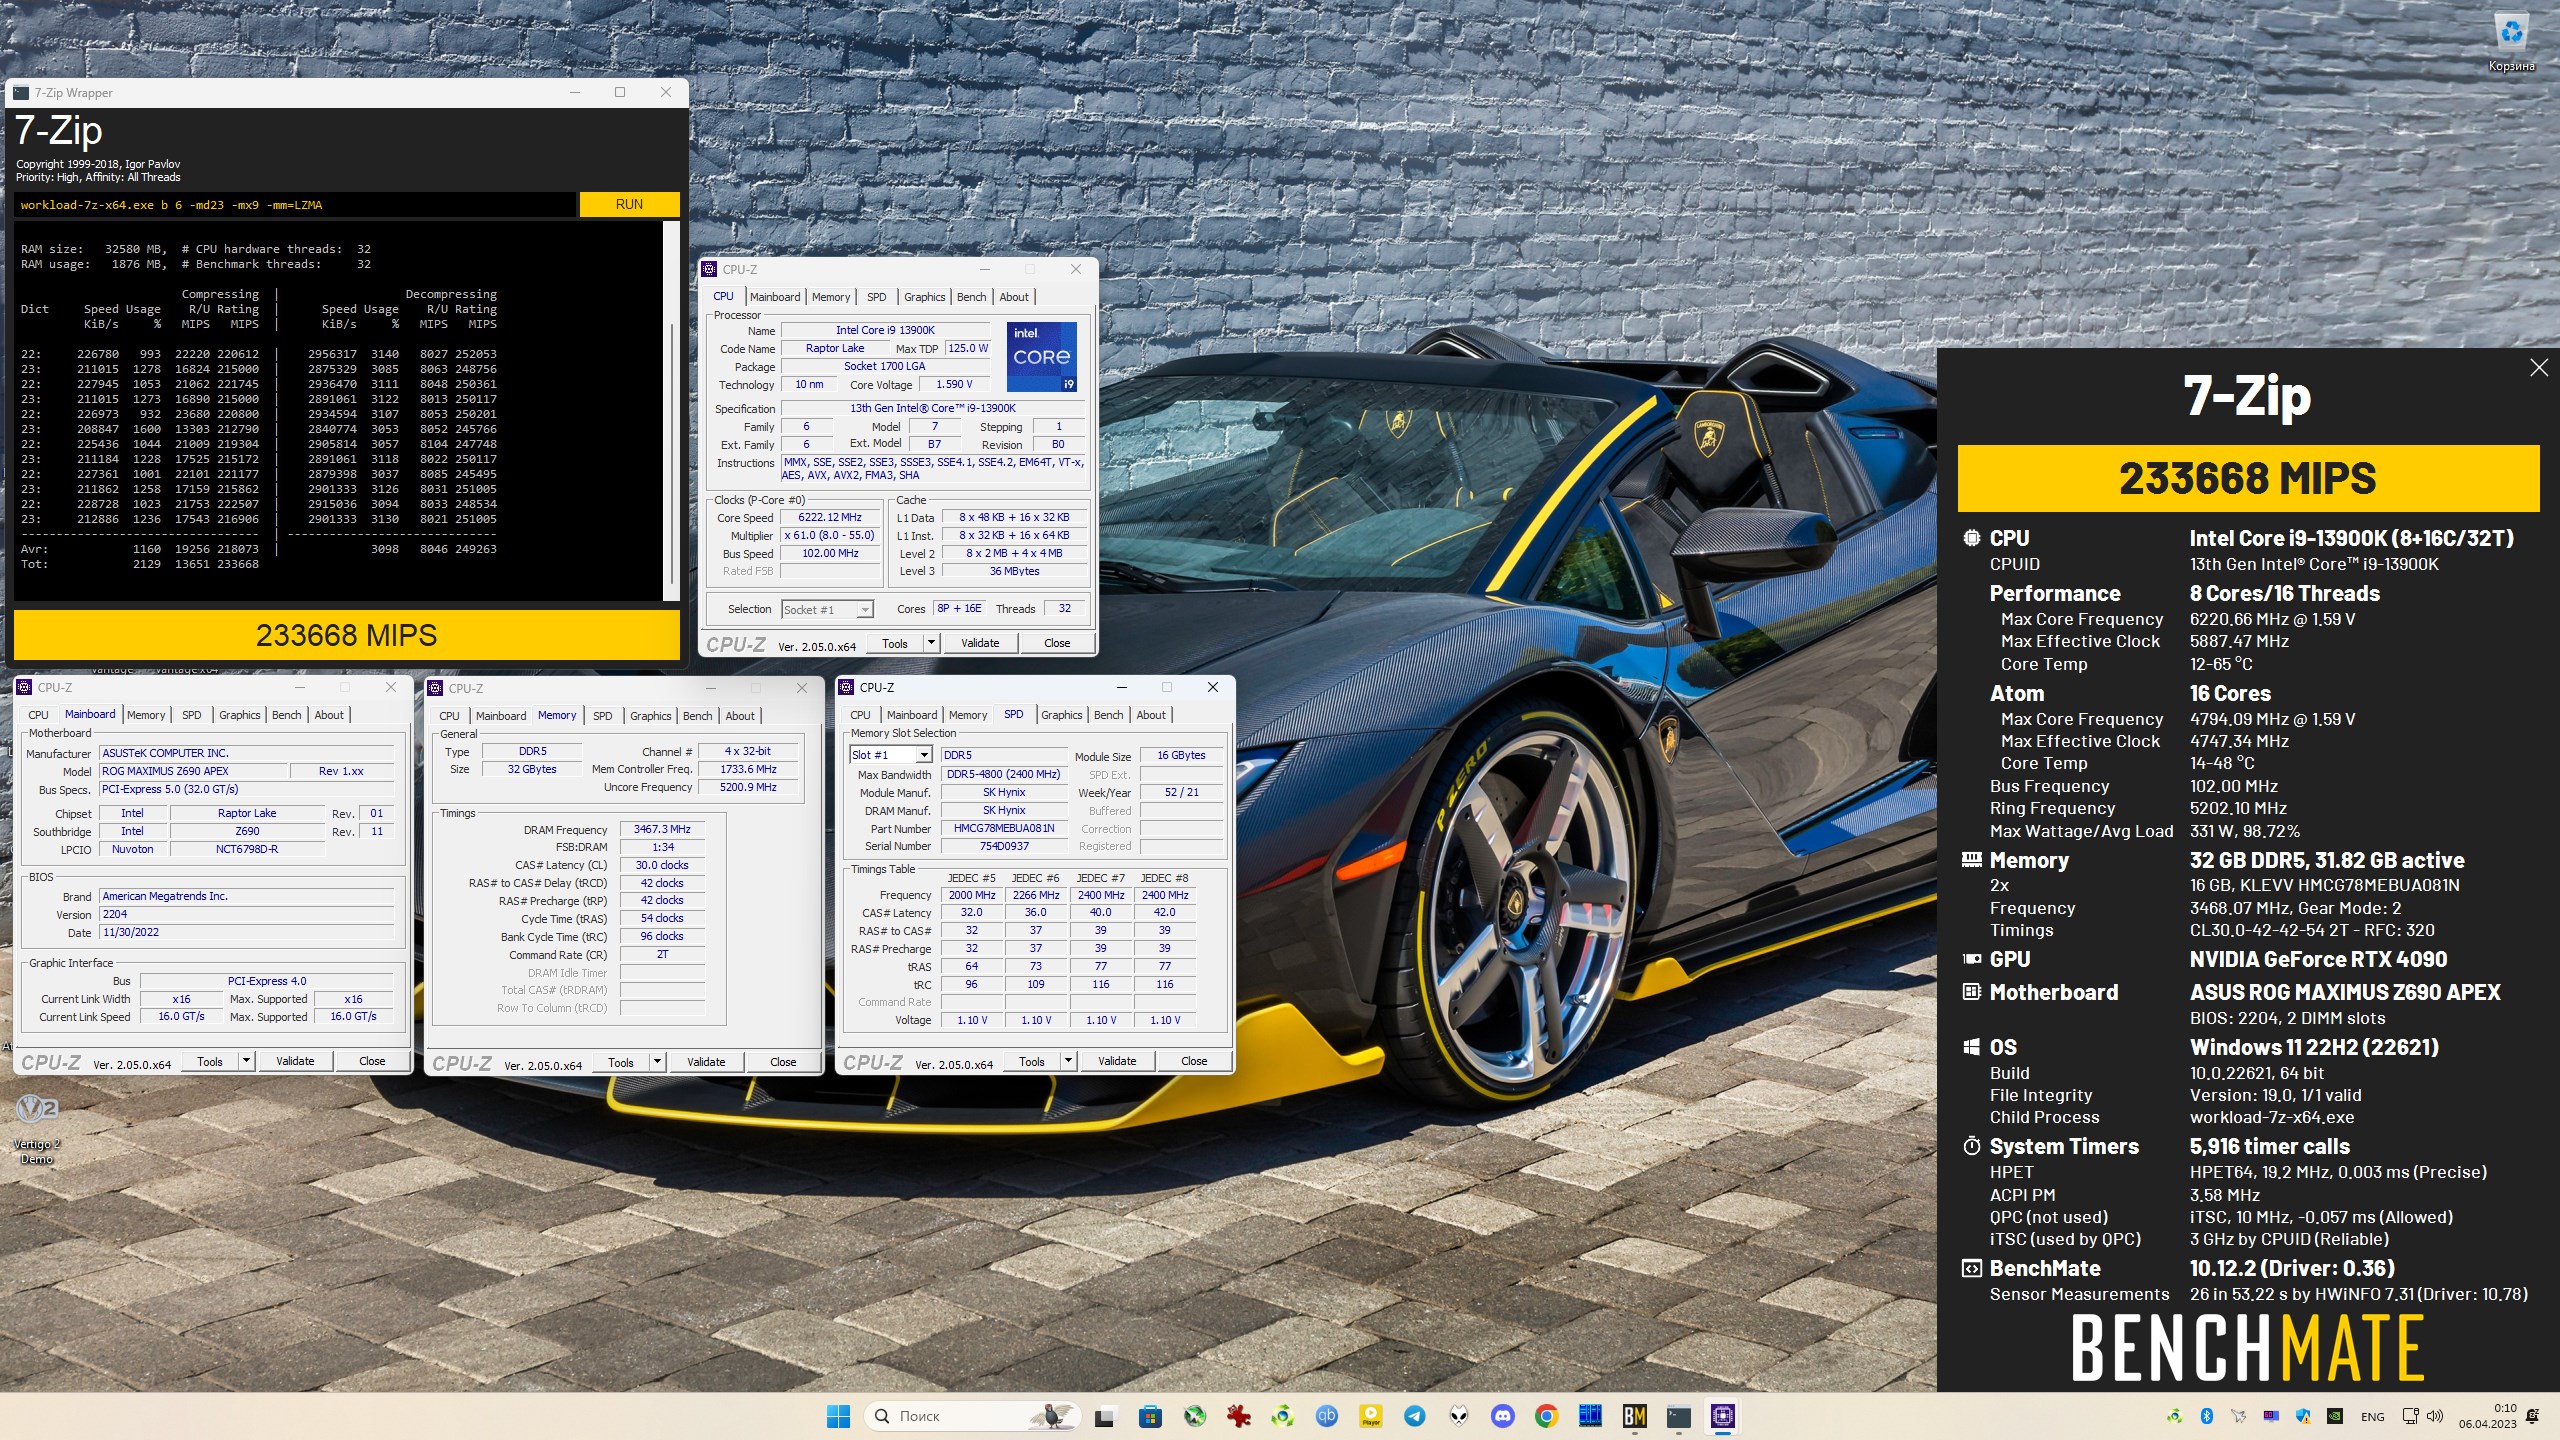
Task: Select the Uncore Frequency '5200.9 MHz' value
Action: coord(748,787)
